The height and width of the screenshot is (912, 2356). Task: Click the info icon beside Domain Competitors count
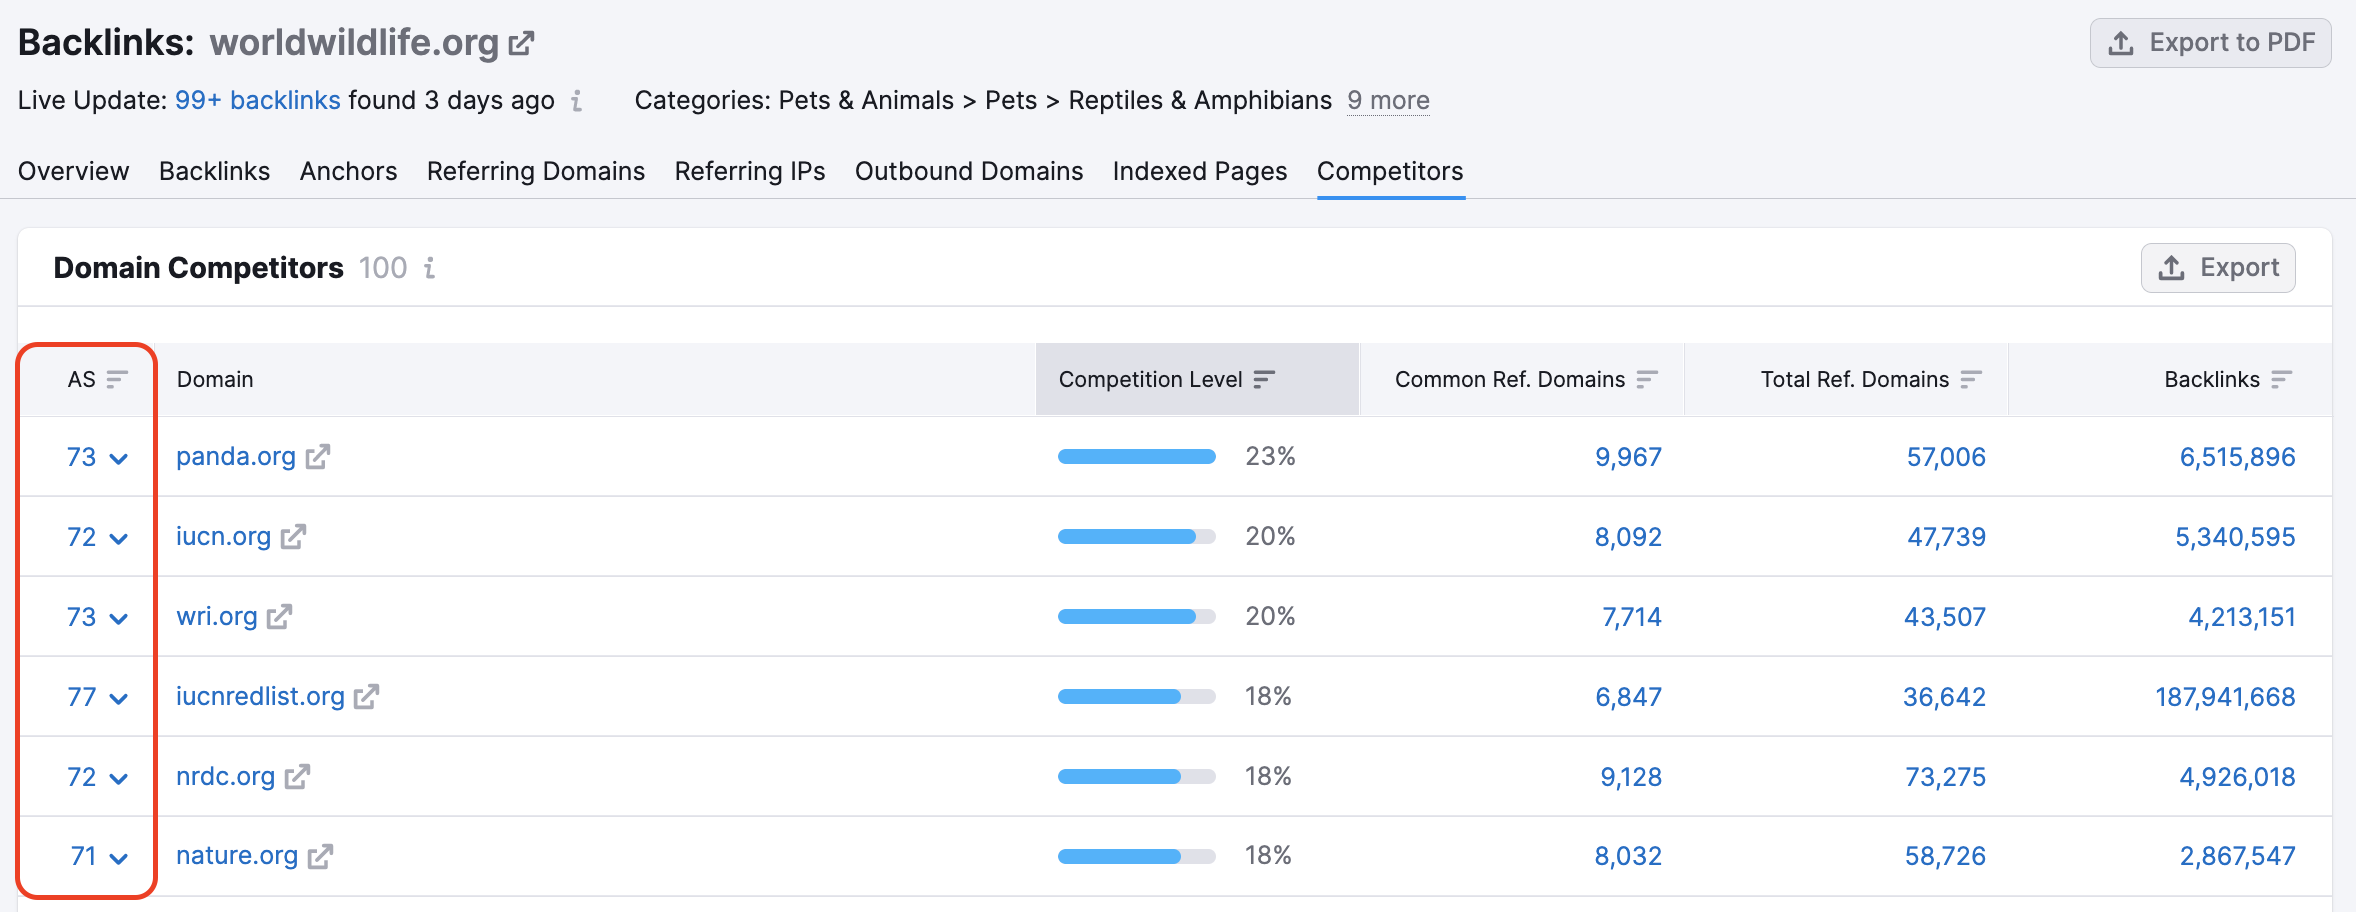pyautogui.click(x=430, y=268)
